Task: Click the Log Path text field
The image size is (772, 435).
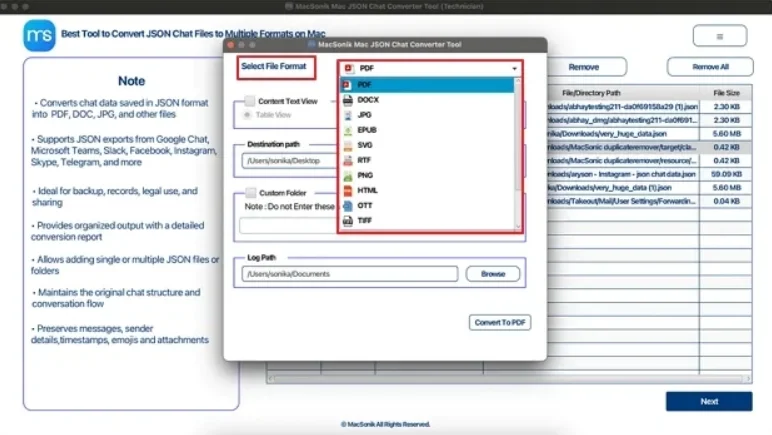Action: pos(350,274)
